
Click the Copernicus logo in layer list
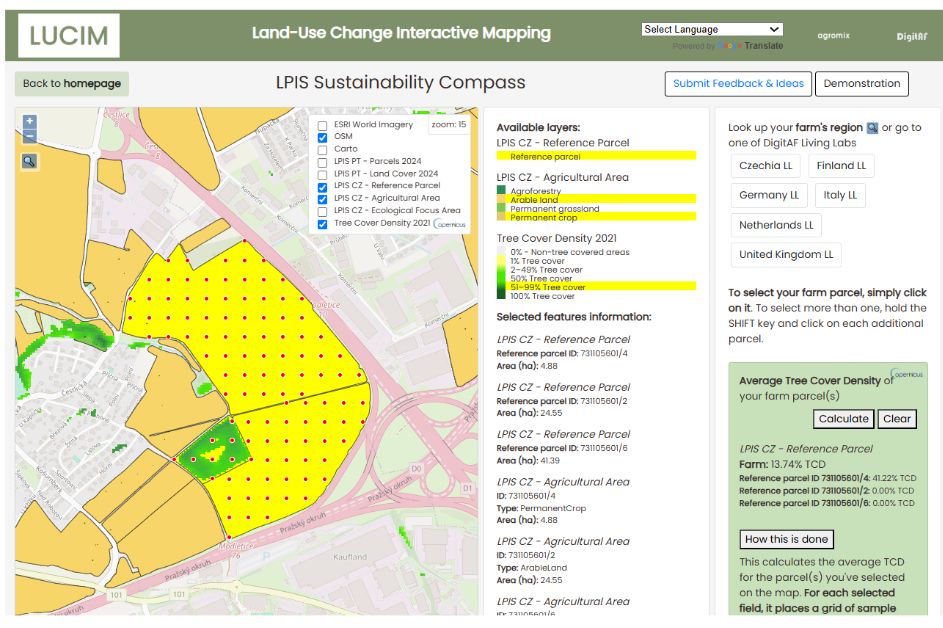click(451, 224)
